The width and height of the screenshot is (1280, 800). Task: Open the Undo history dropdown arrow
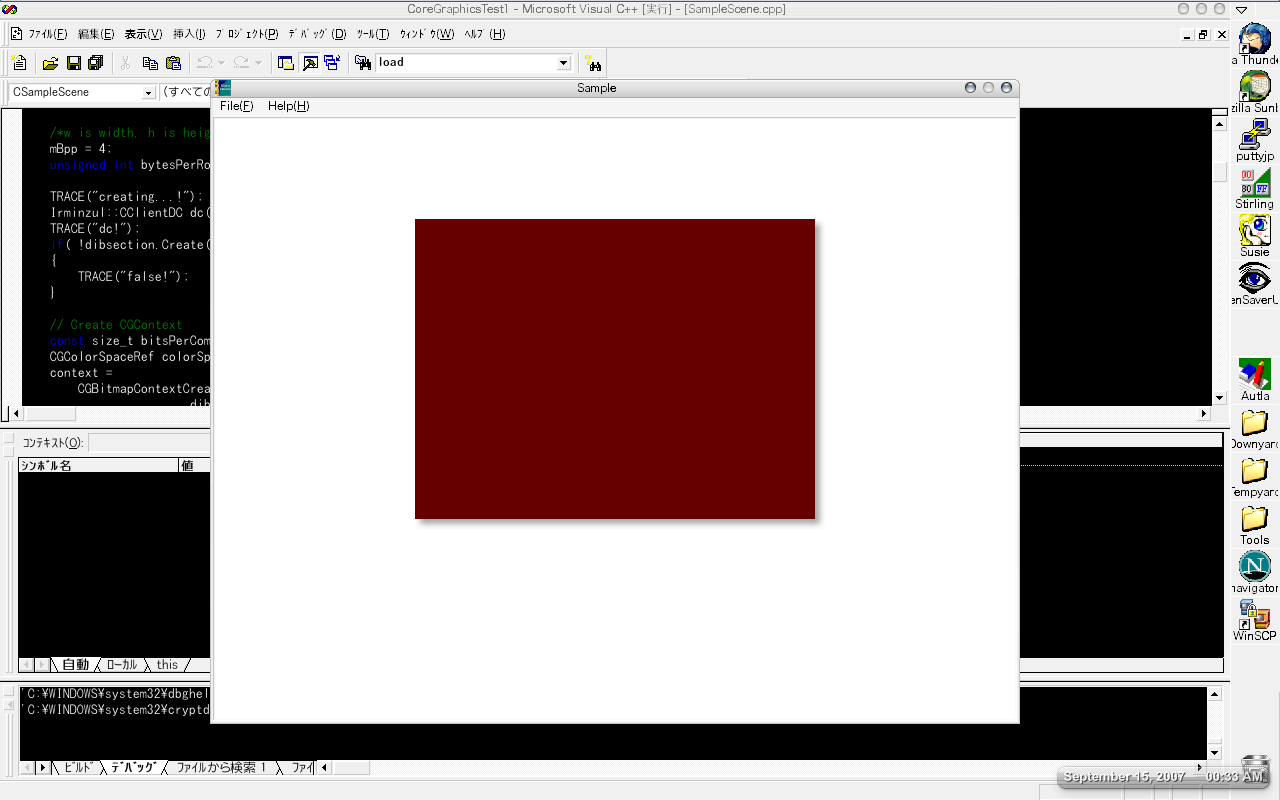point(221,63)
